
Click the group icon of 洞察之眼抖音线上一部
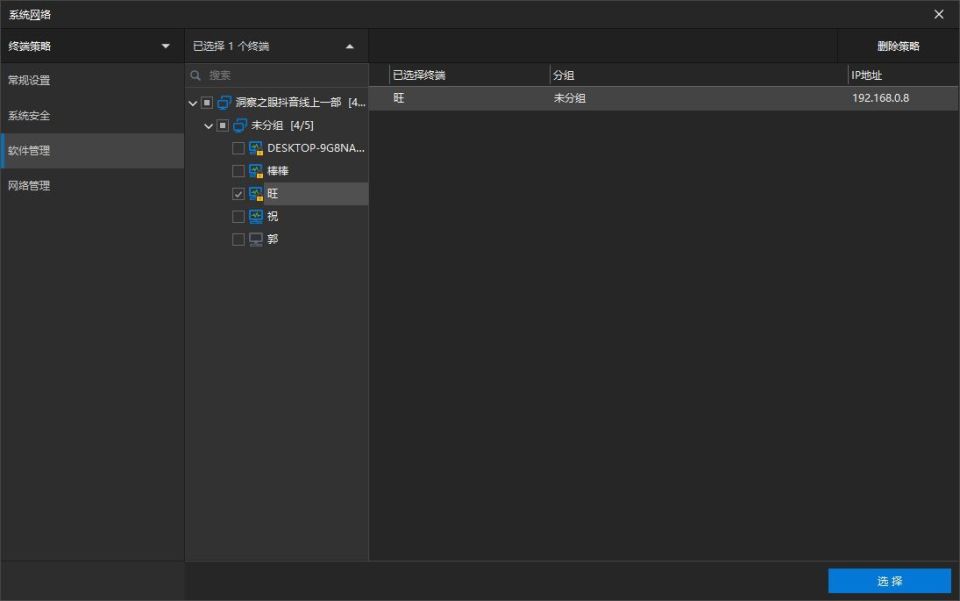(x=224, y=102)
